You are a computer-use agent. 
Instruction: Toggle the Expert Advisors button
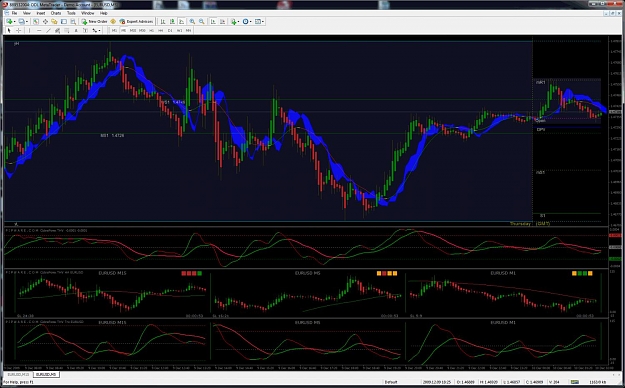(x=136, y=22)
